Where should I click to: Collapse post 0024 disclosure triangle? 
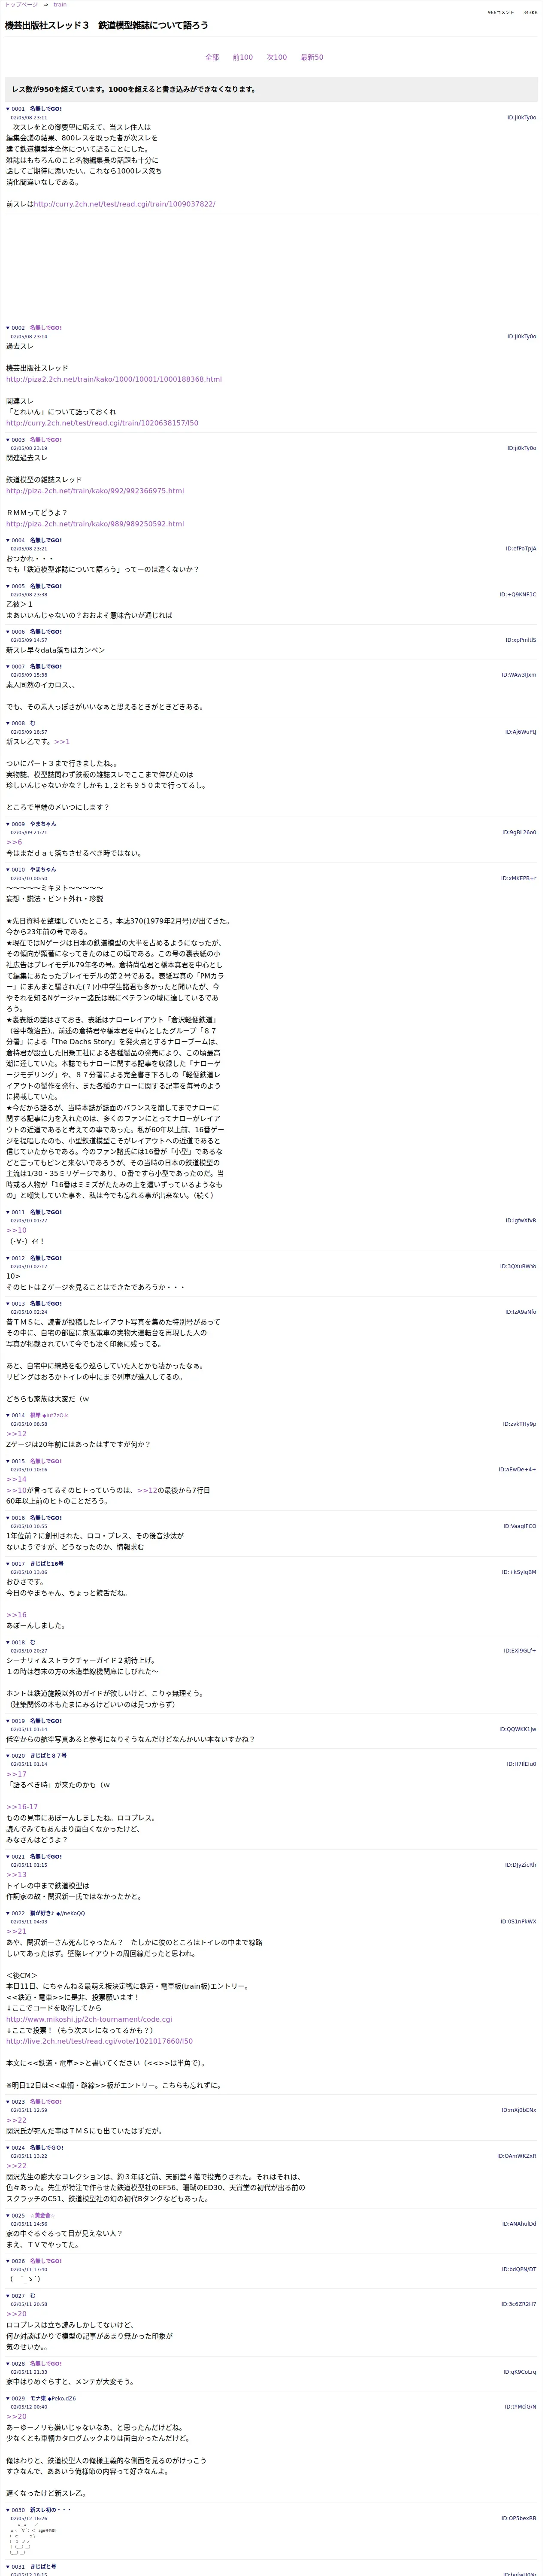8,2148
